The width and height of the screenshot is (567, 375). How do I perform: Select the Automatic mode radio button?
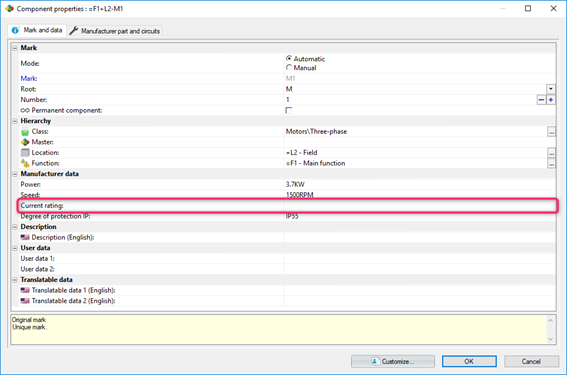289,58
